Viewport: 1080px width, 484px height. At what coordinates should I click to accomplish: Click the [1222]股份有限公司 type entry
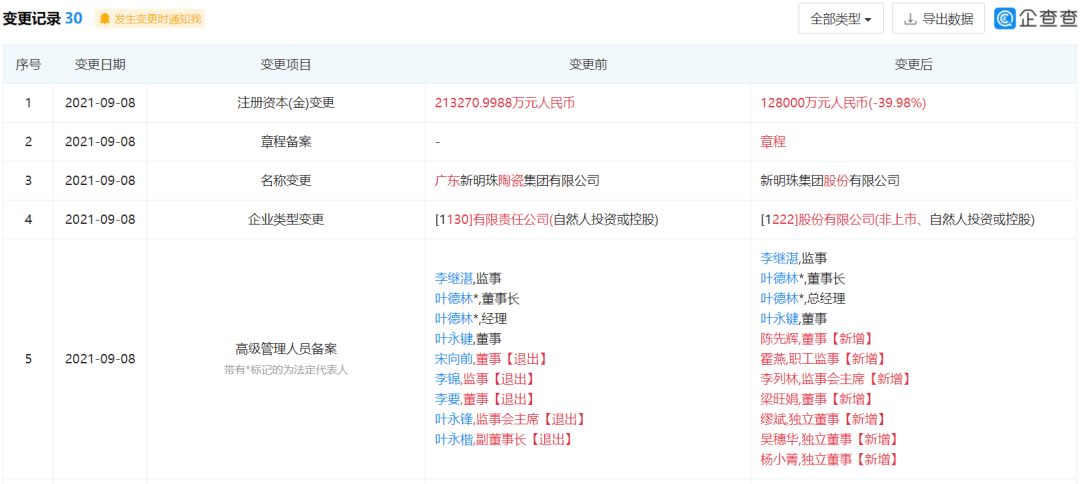(x=897, y=220)
